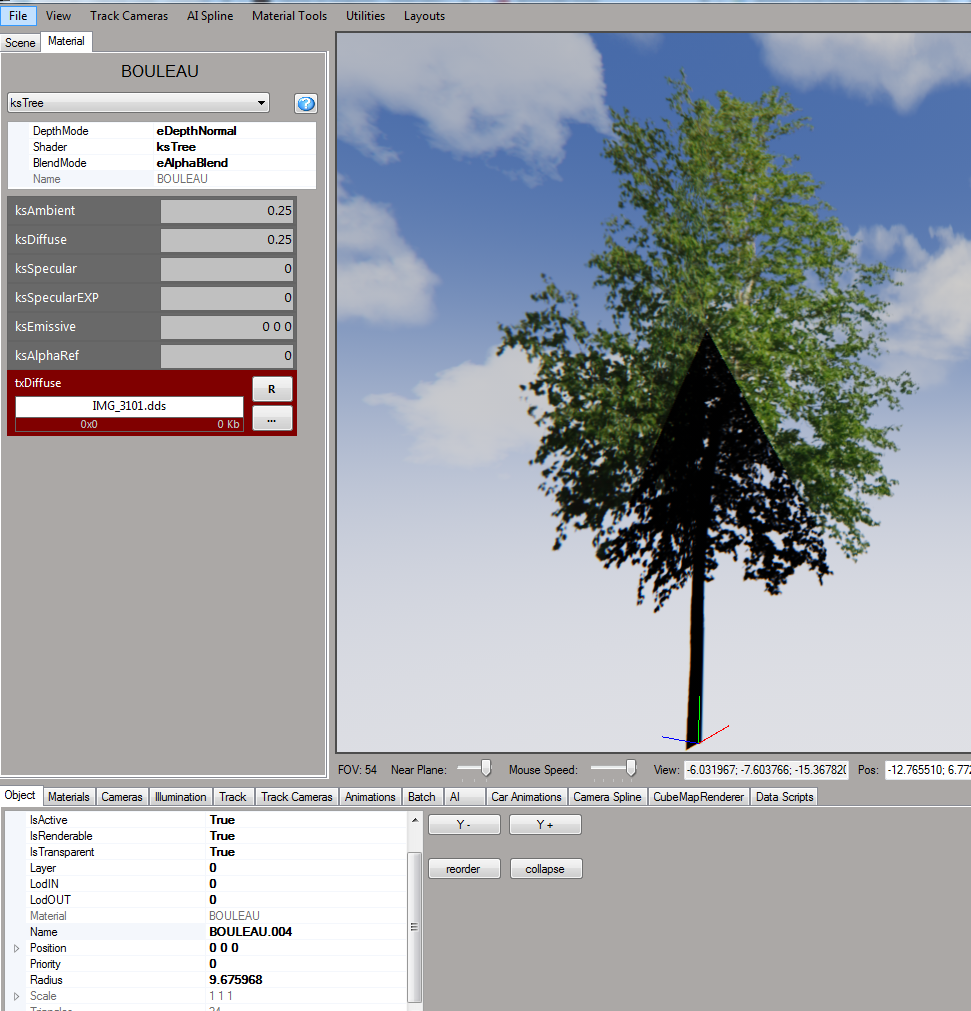Adjust the Mouse Speed slider
The image size is (971, 1011).
630,768
